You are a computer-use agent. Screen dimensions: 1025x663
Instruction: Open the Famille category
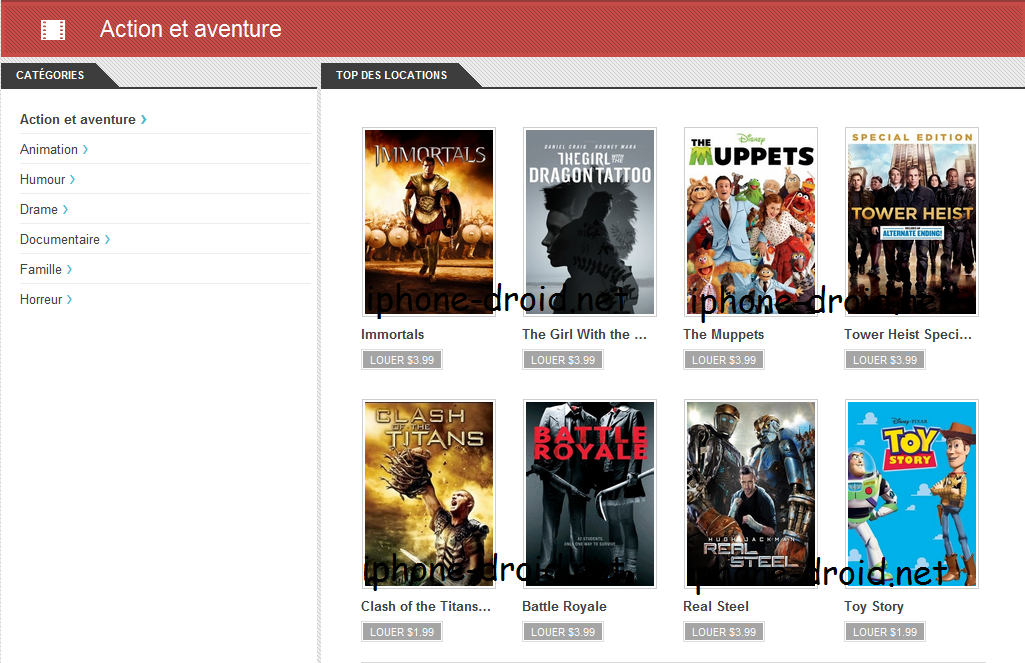[41, 270]
